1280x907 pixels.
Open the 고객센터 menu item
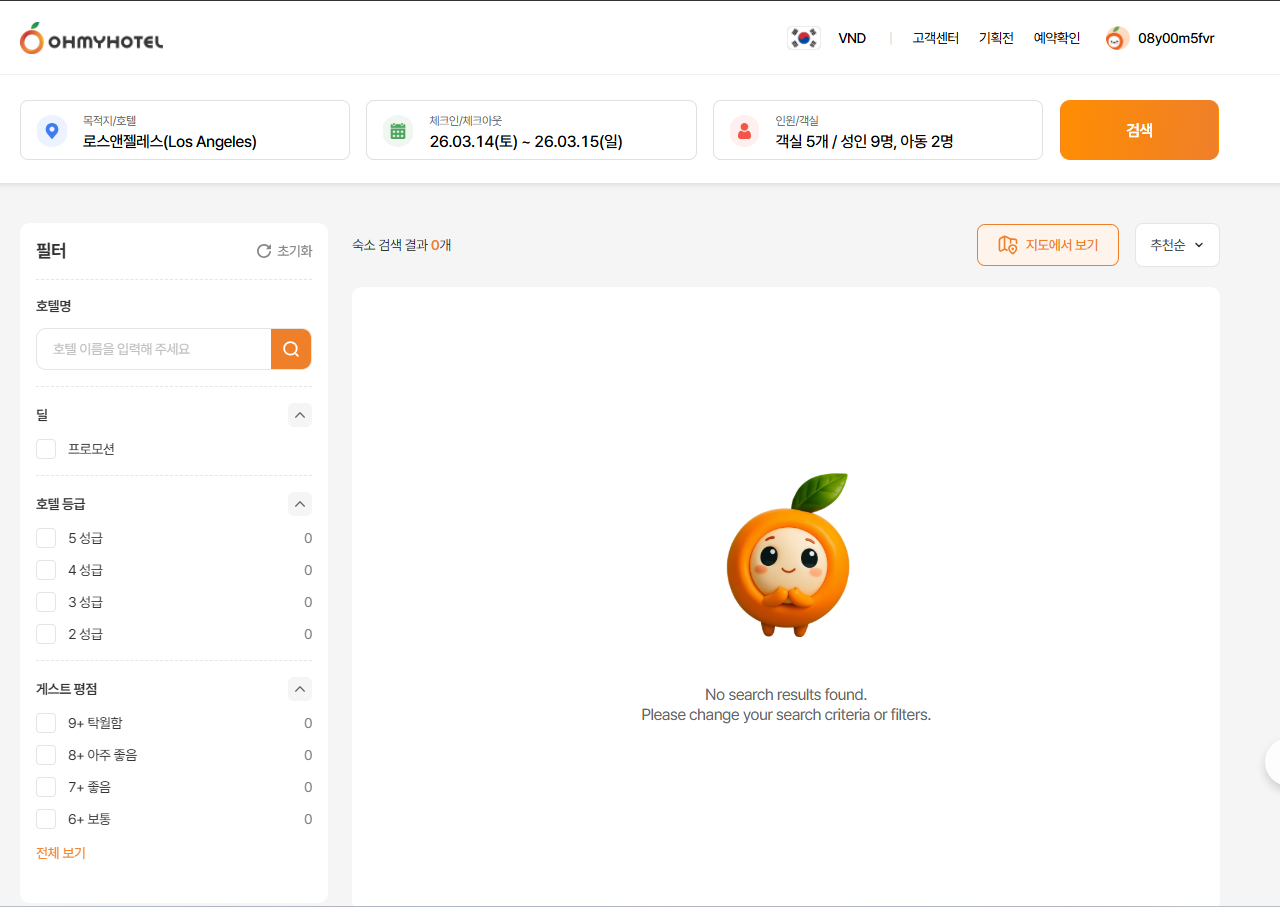(x=935, y=38)
